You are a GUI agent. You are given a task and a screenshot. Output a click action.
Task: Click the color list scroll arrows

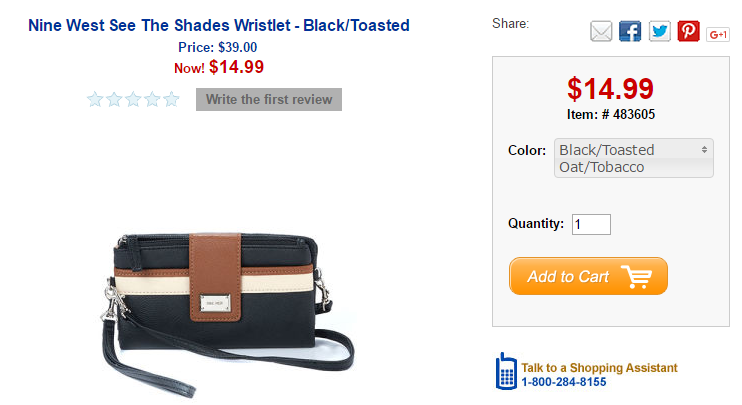(705, 149)
